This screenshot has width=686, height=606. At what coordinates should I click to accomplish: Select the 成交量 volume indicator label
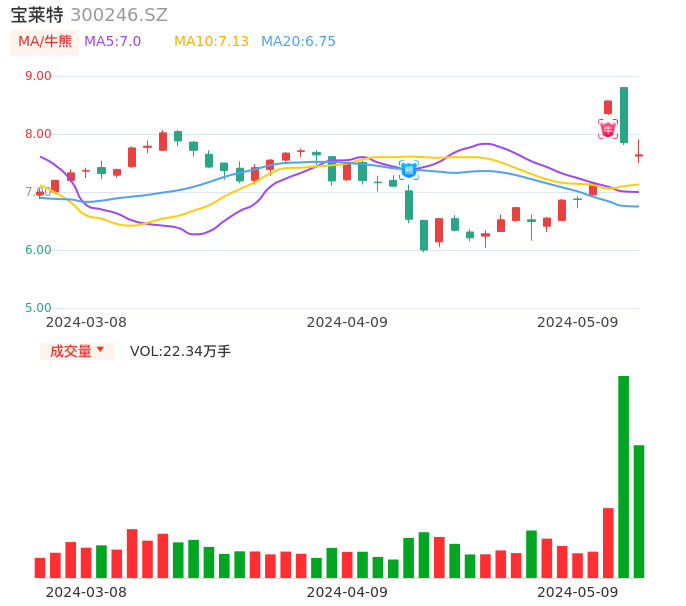(70, 351)
